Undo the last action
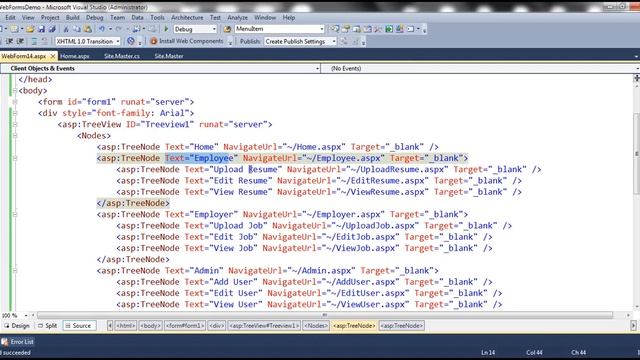 102,29
